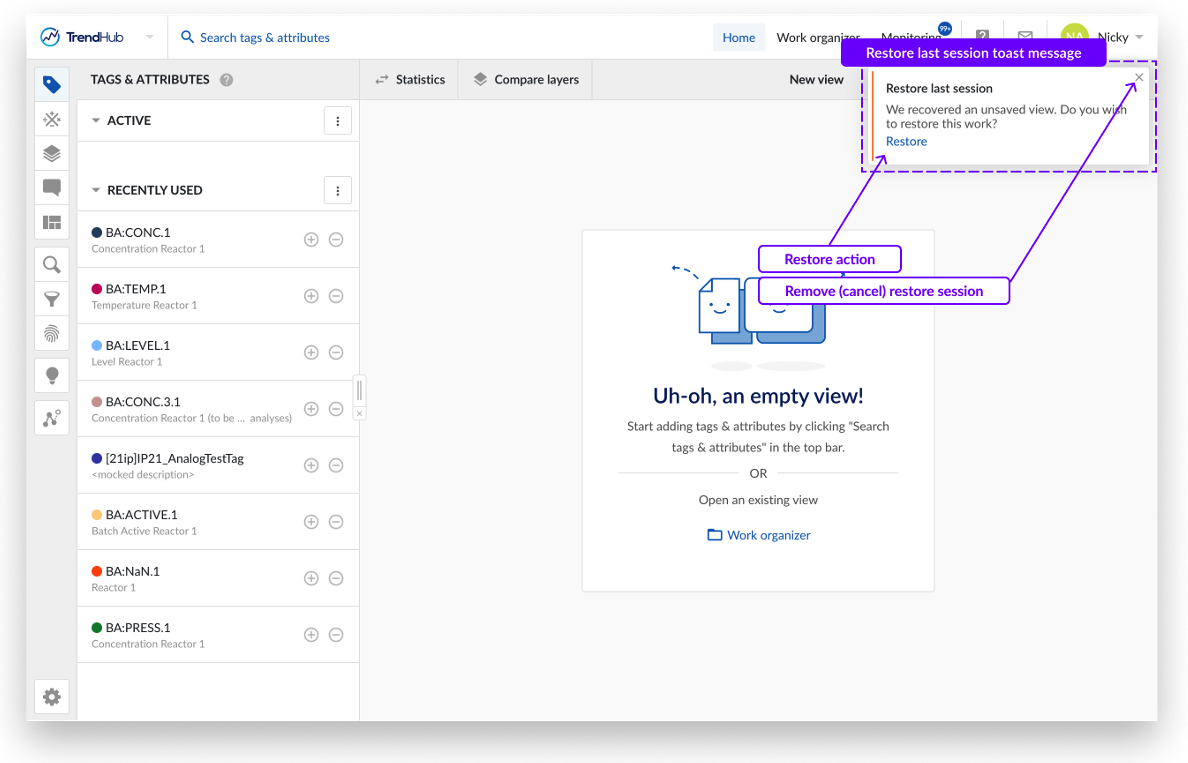Open the context items snowflake icon in sidebar

(52, 120)
